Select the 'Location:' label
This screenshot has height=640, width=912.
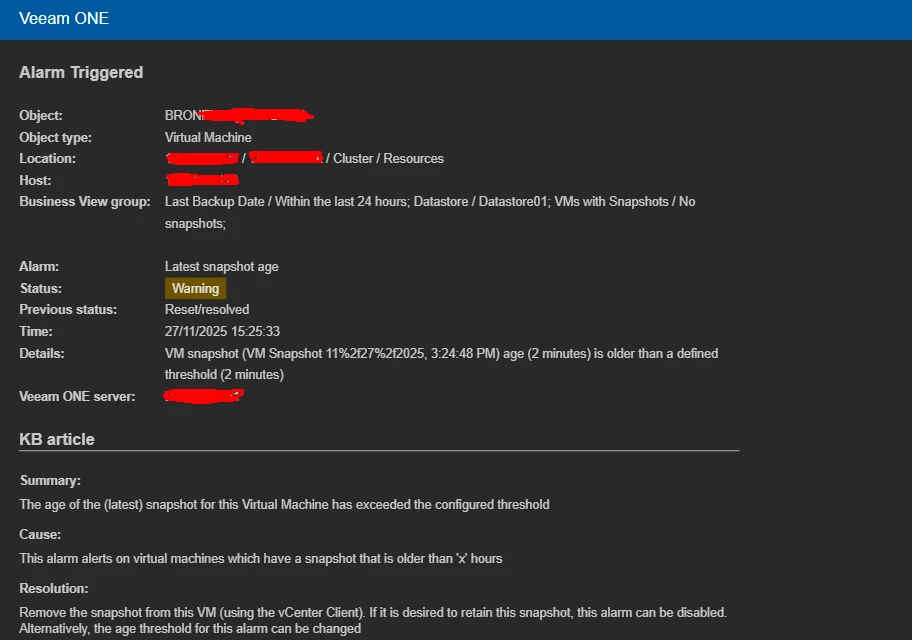click(x=47, y=158)
